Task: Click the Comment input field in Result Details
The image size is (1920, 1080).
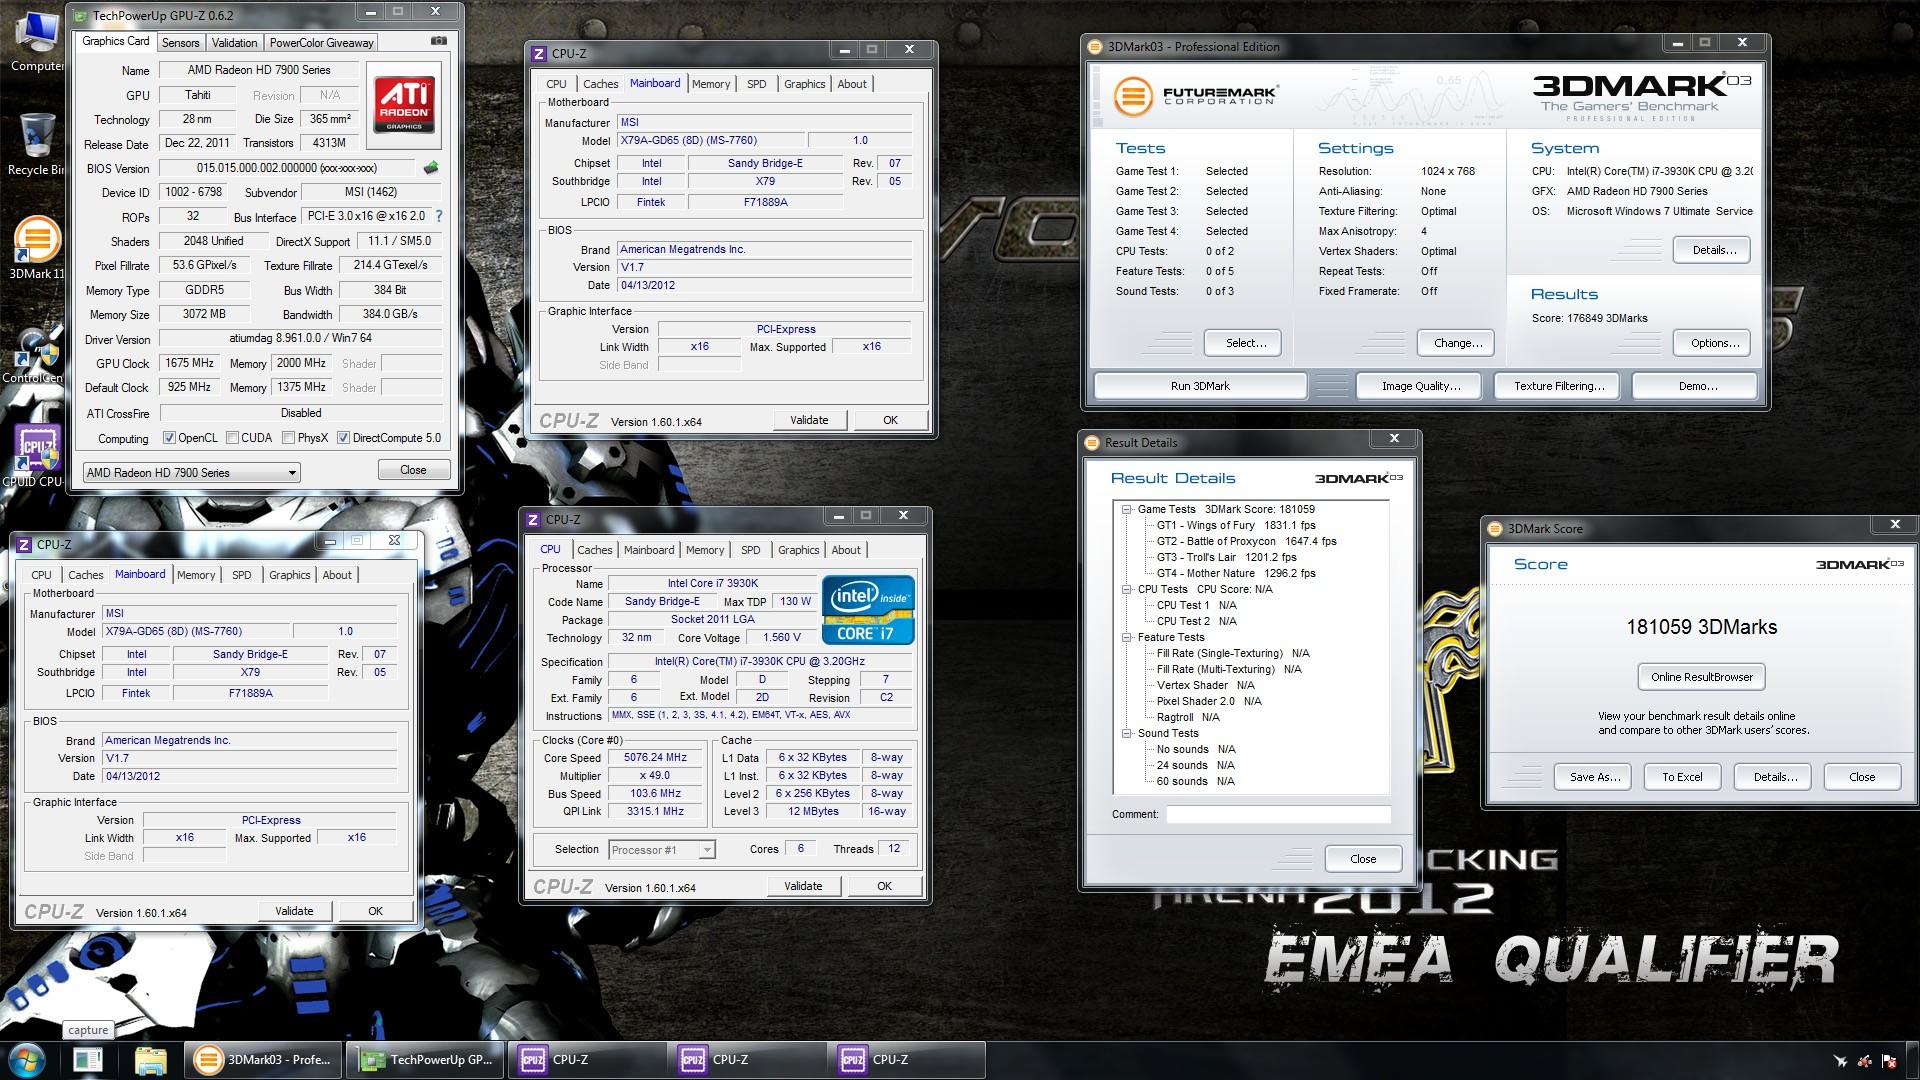Action: point(1278,814)
